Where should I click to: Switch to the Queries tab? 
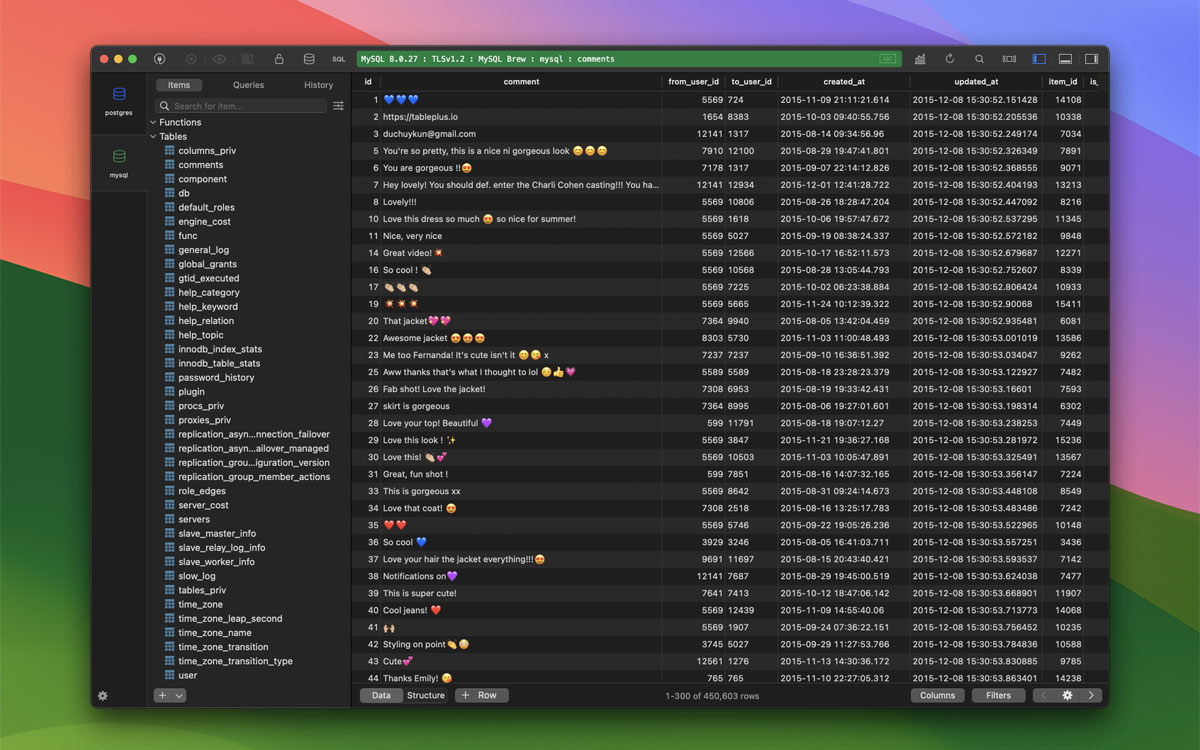point(248,85)
